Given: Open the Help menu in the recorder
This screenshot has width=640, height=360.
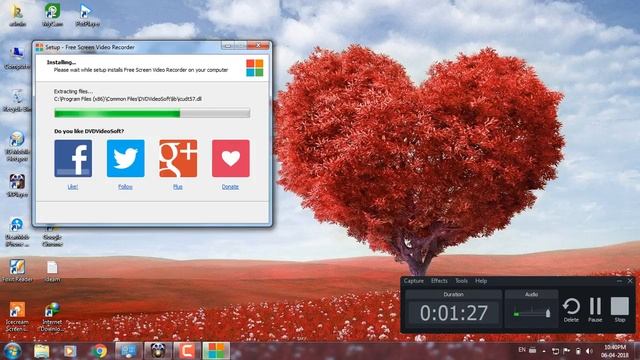Looking at the screenshot, I should tap(481, 281).
